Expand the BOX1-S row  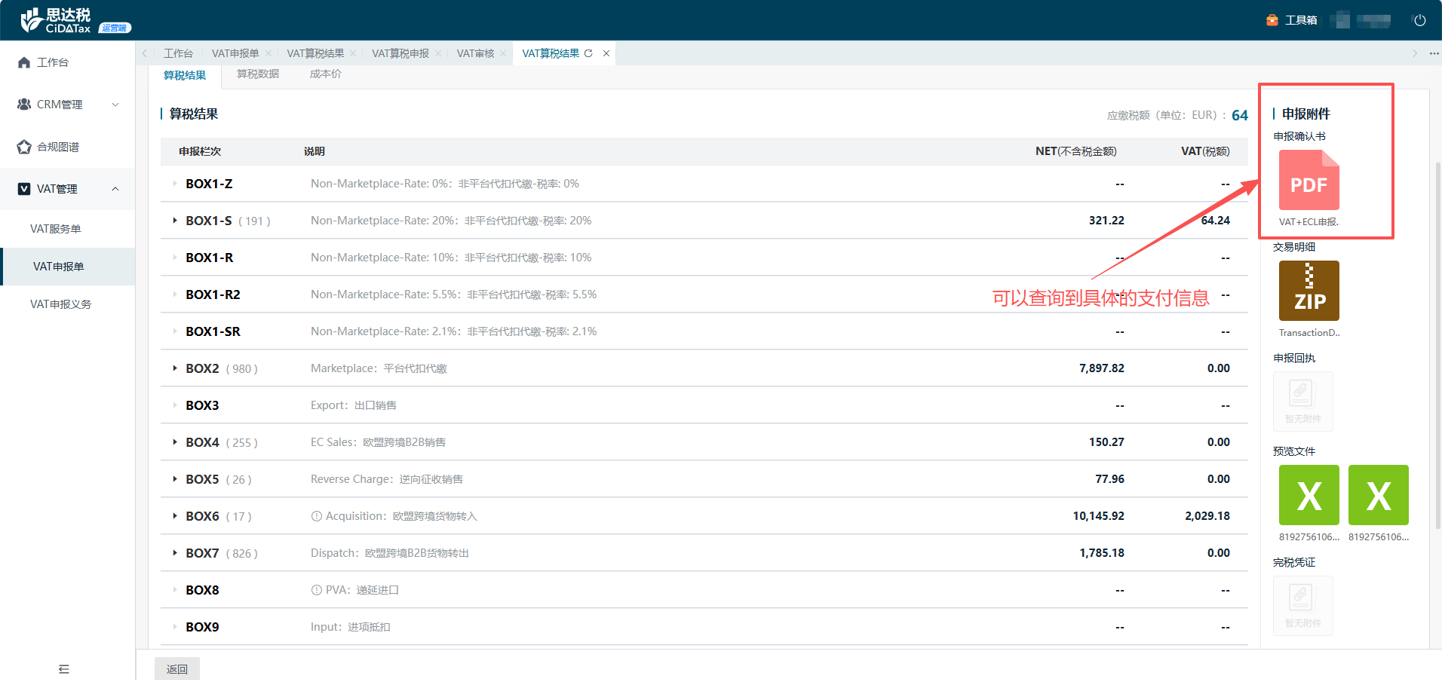175,221
